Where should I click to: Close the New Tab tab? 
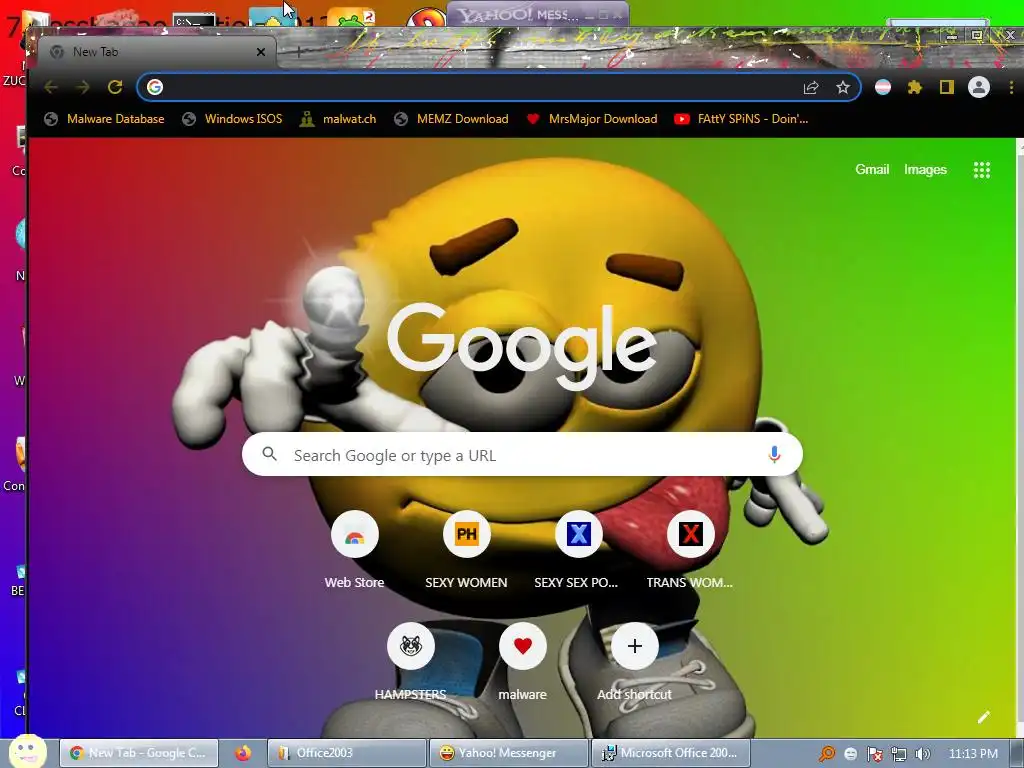pos(261,52)
